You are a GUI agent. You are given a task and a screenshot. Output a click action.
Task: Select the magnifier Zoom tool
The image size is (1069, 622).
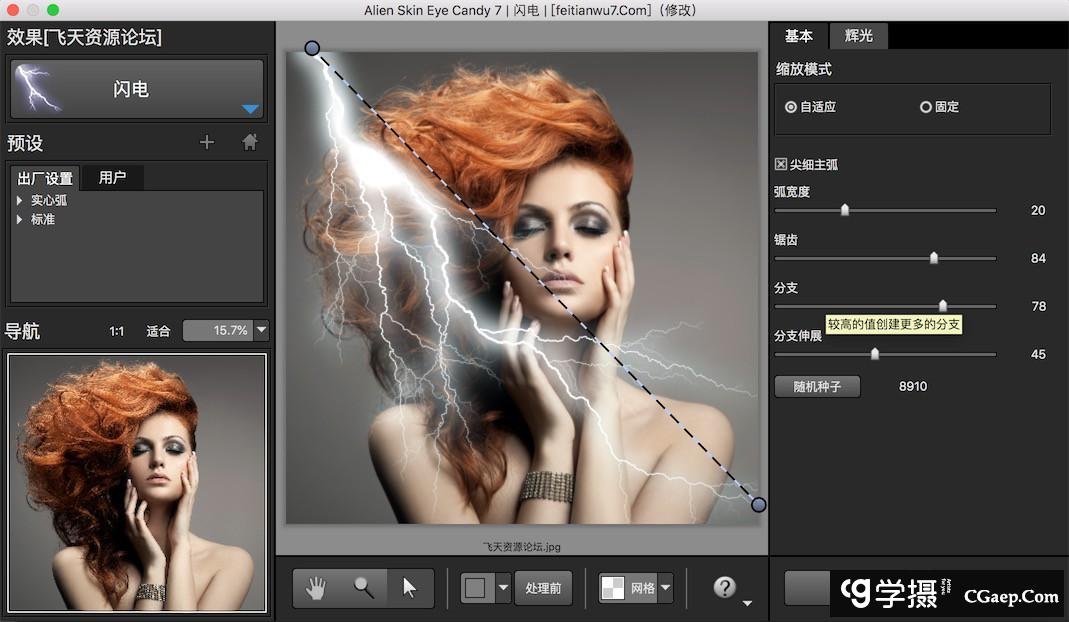pyautogui.click(x=363, y=588)
